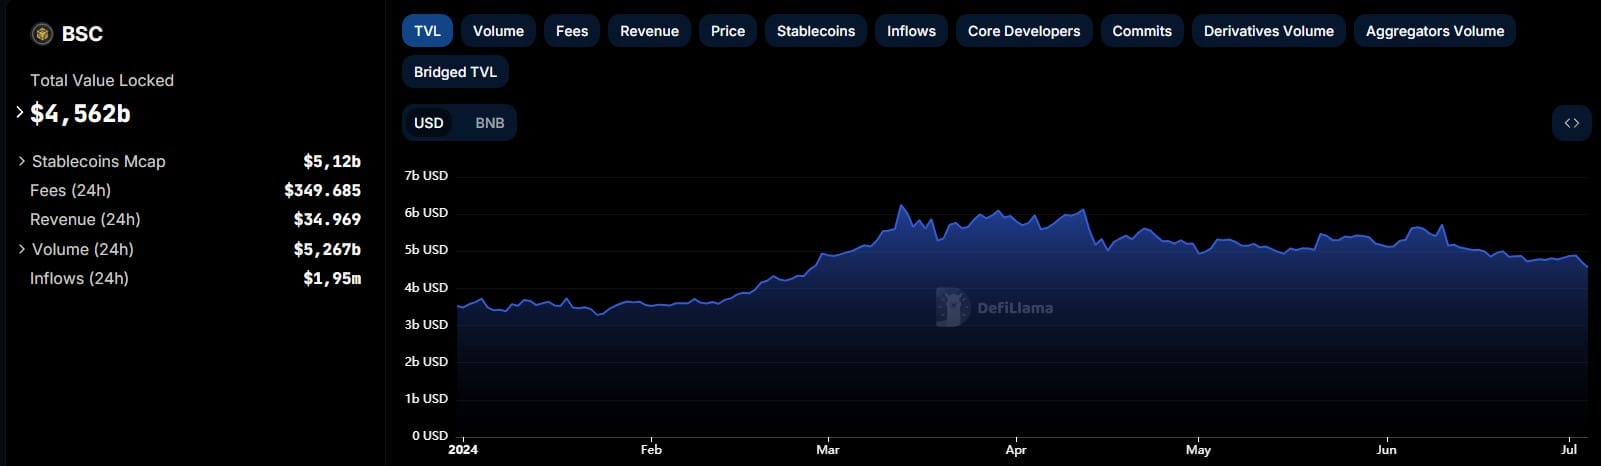Switch chart denomination to USD

click(x=429, y=123)
